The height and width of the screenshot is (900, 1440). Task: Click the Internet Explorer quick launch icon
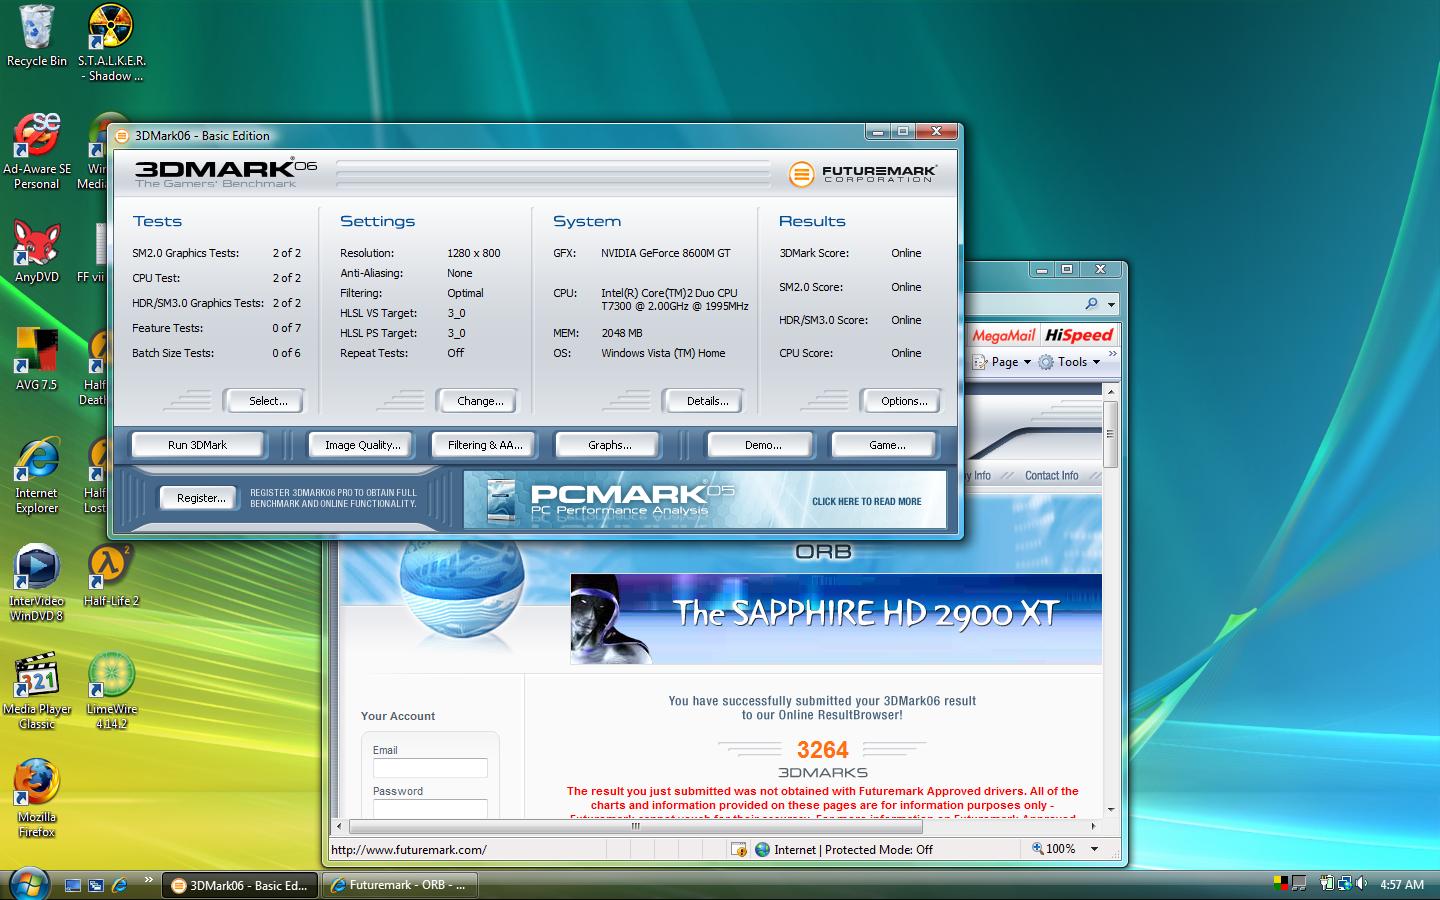(x=120, y=885)
